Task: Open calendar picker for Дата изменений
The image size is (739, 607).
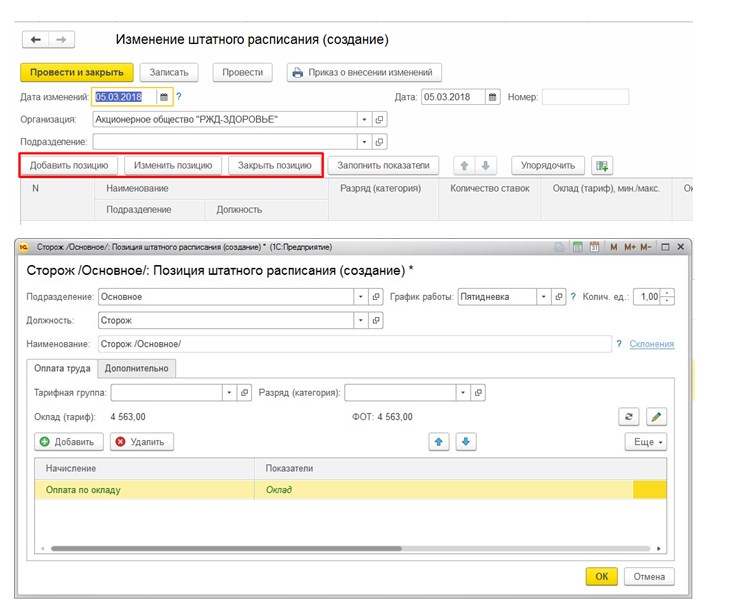Action: point(164,97)
